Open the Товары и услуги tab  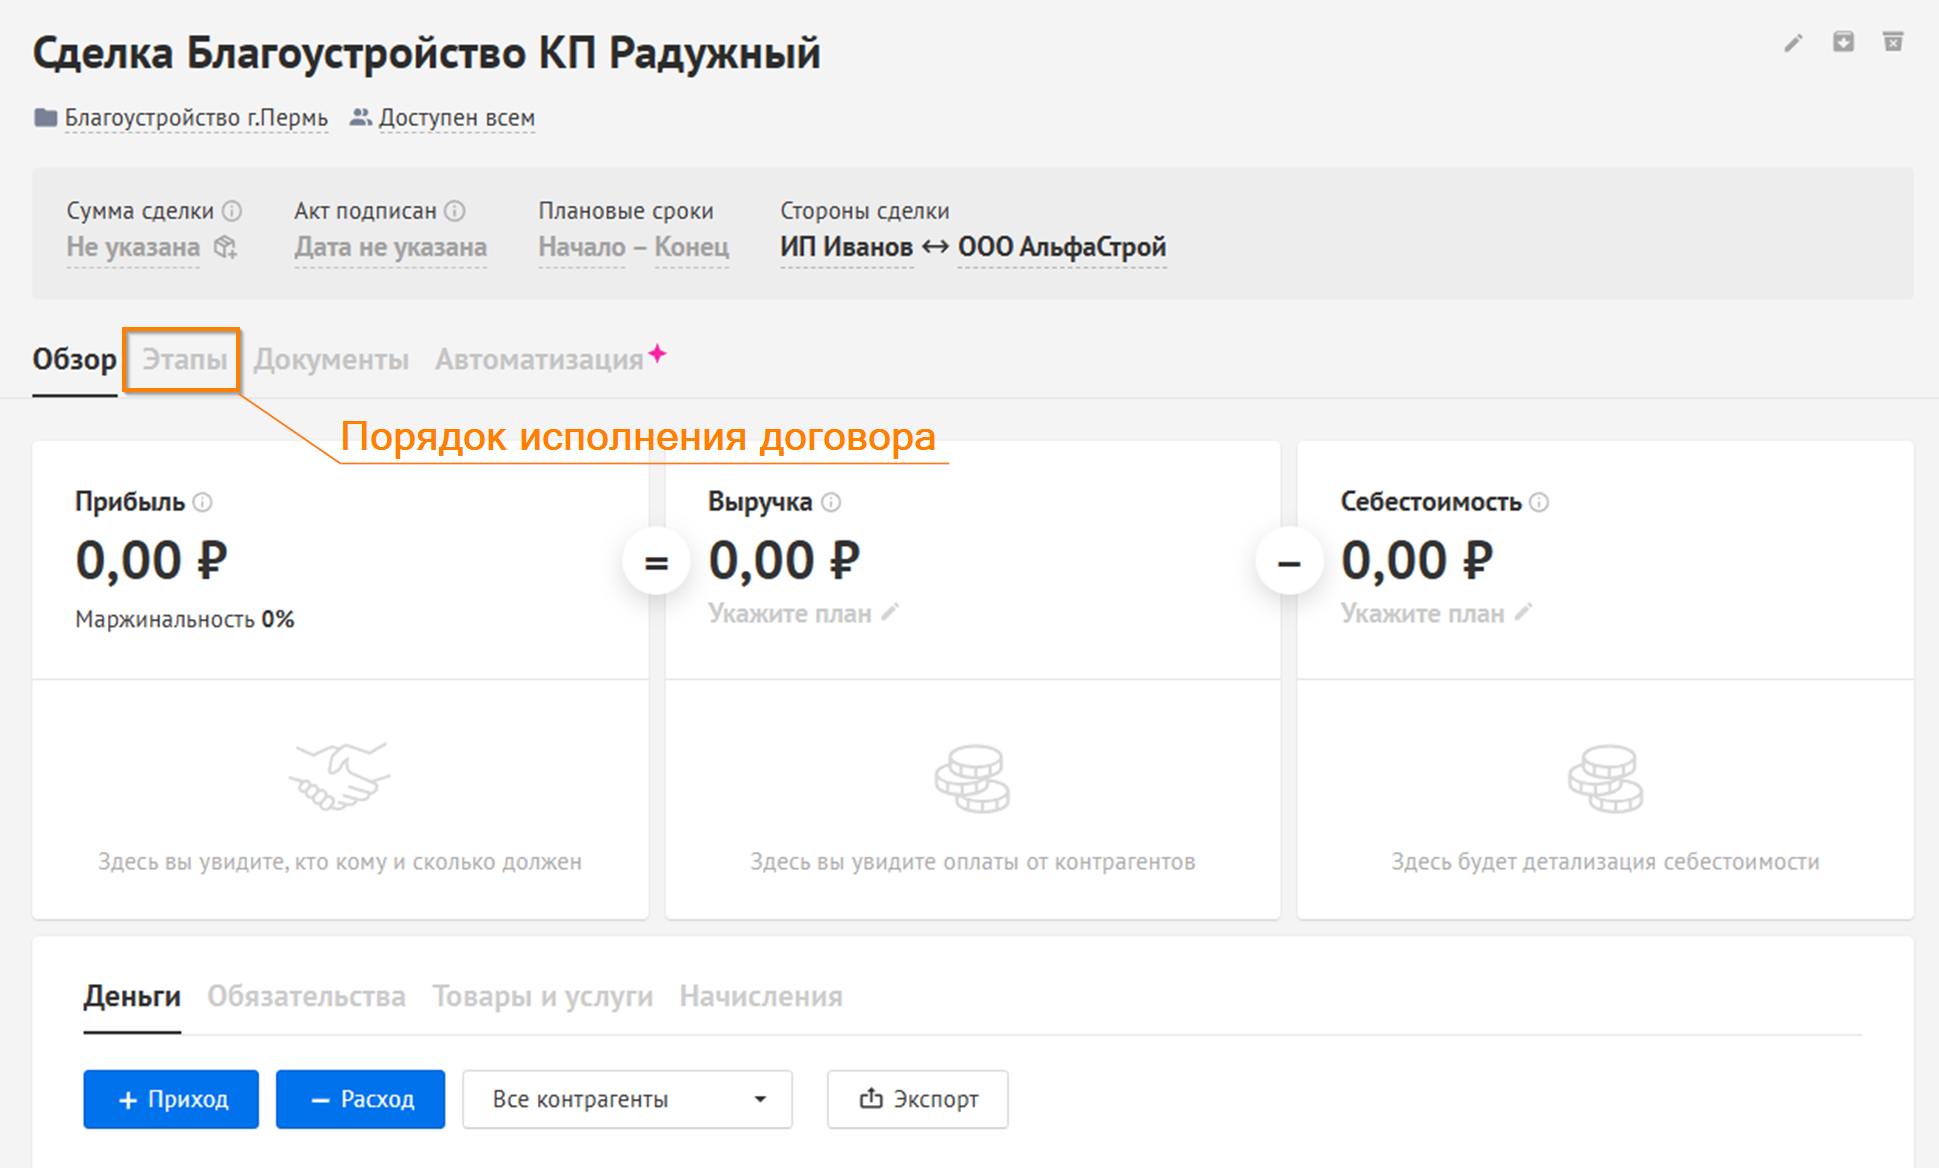(x=542, y=996)
